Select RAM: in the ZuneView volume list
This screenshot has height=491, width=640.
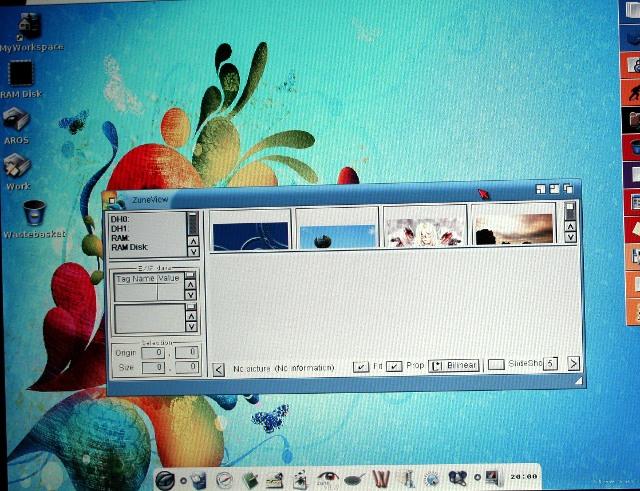(x=120, y=238)
